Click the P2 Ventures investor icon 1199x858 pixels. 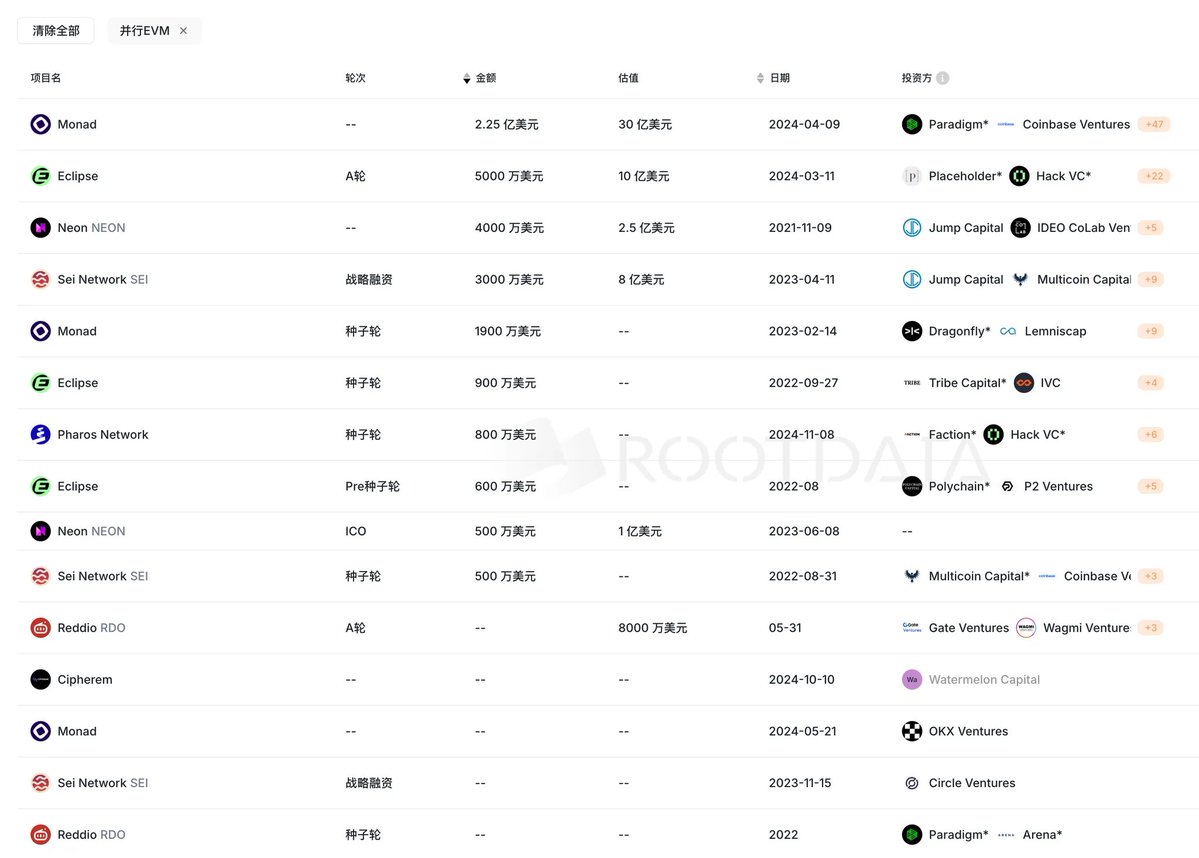[x=1007, y=486]
